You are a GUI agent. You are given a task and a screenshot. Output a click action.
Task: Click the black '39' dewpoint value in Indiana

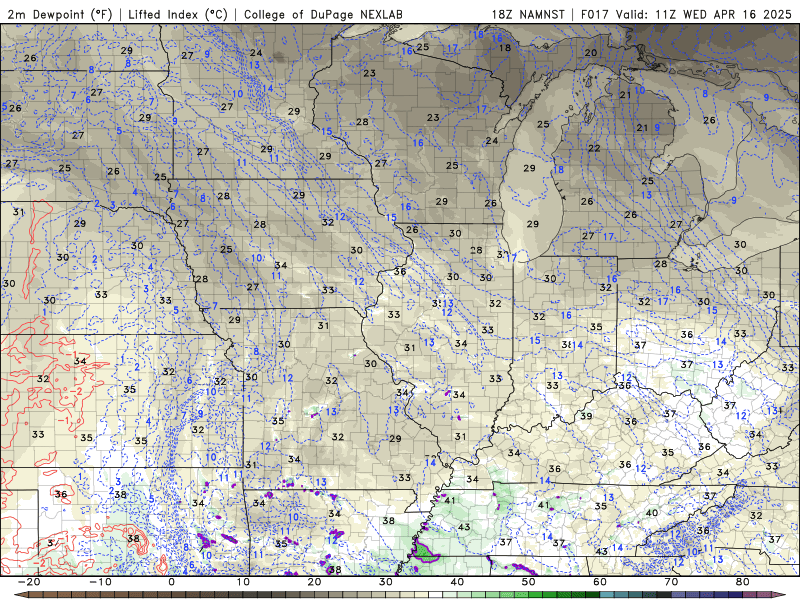click(586, 416)
